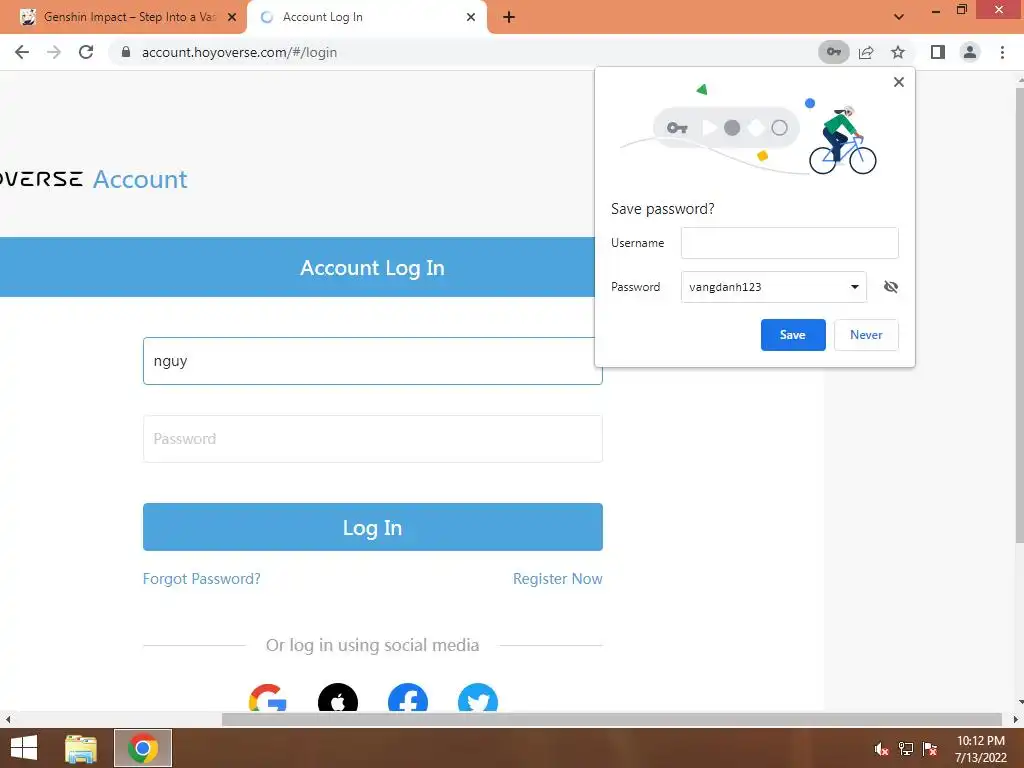Open the Windows Start button
This screenshot has height=768, width=1024.
[24, 748]
